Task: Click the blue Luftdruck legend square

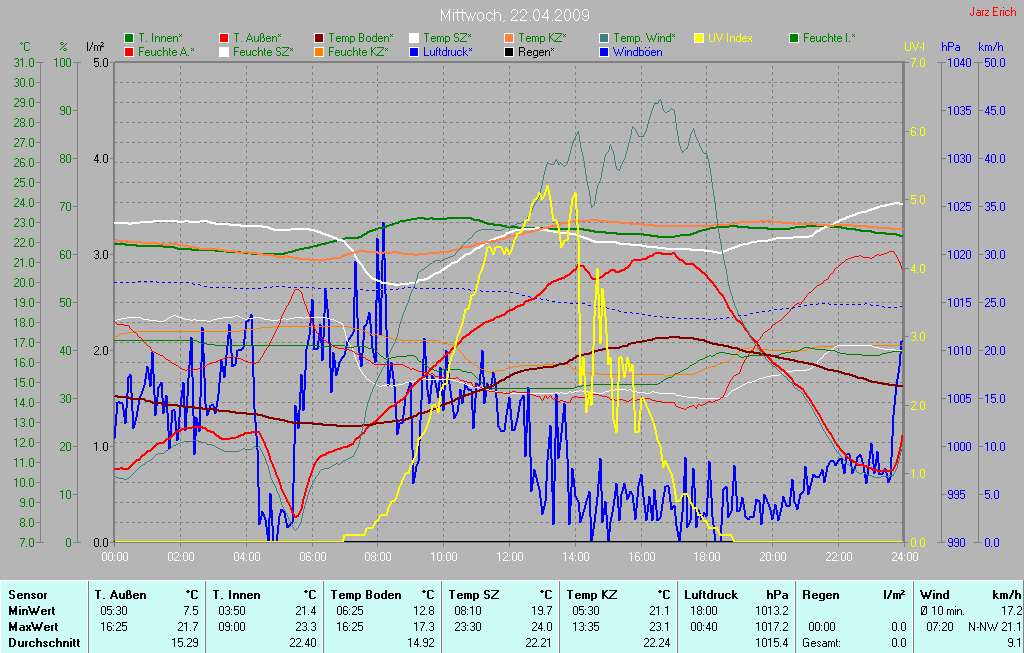Action: pyautogui.click(x=414, y=51)
